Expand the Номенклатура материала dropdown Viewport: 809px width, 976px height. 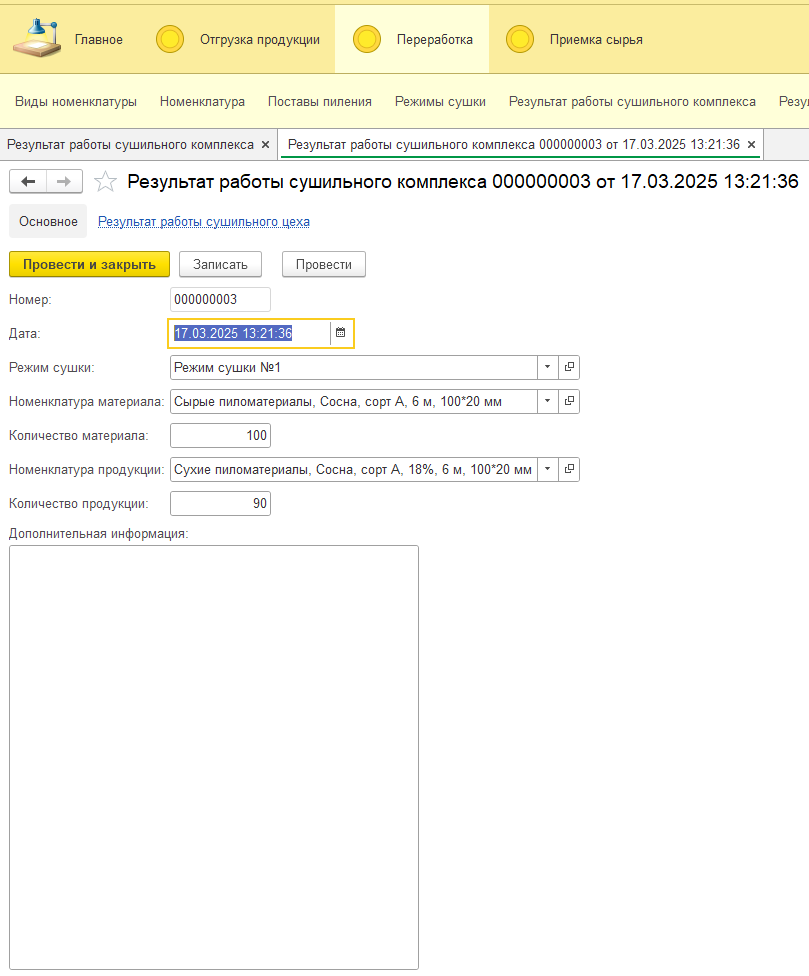547,401
